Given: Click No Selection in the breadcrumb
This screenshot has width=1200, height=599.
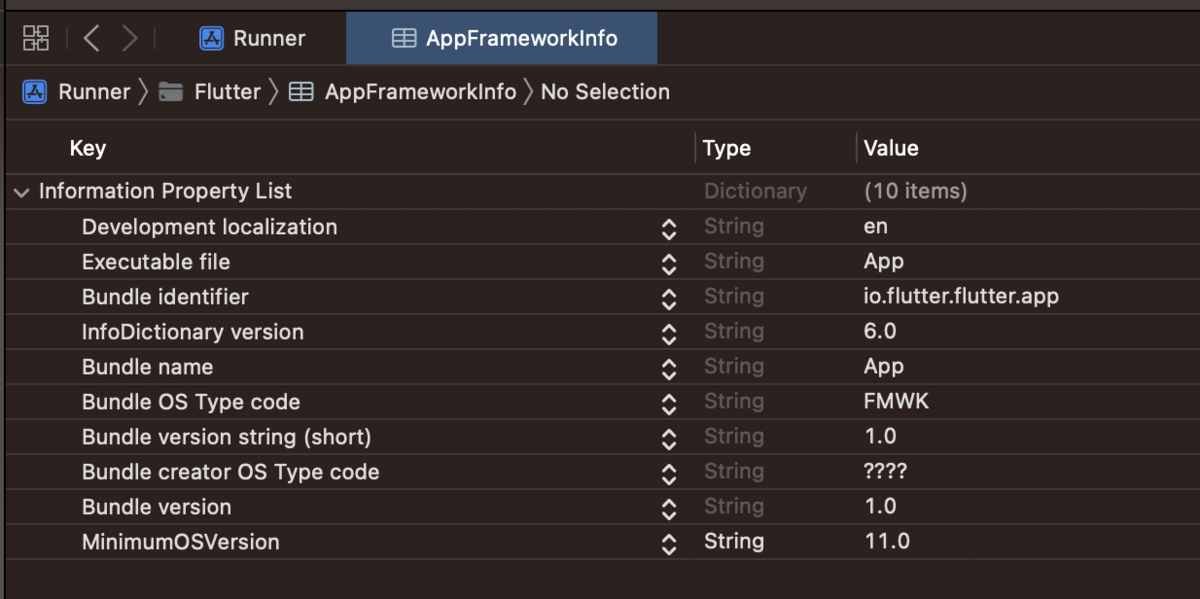Looking at the screenshot, I should 605,92.
